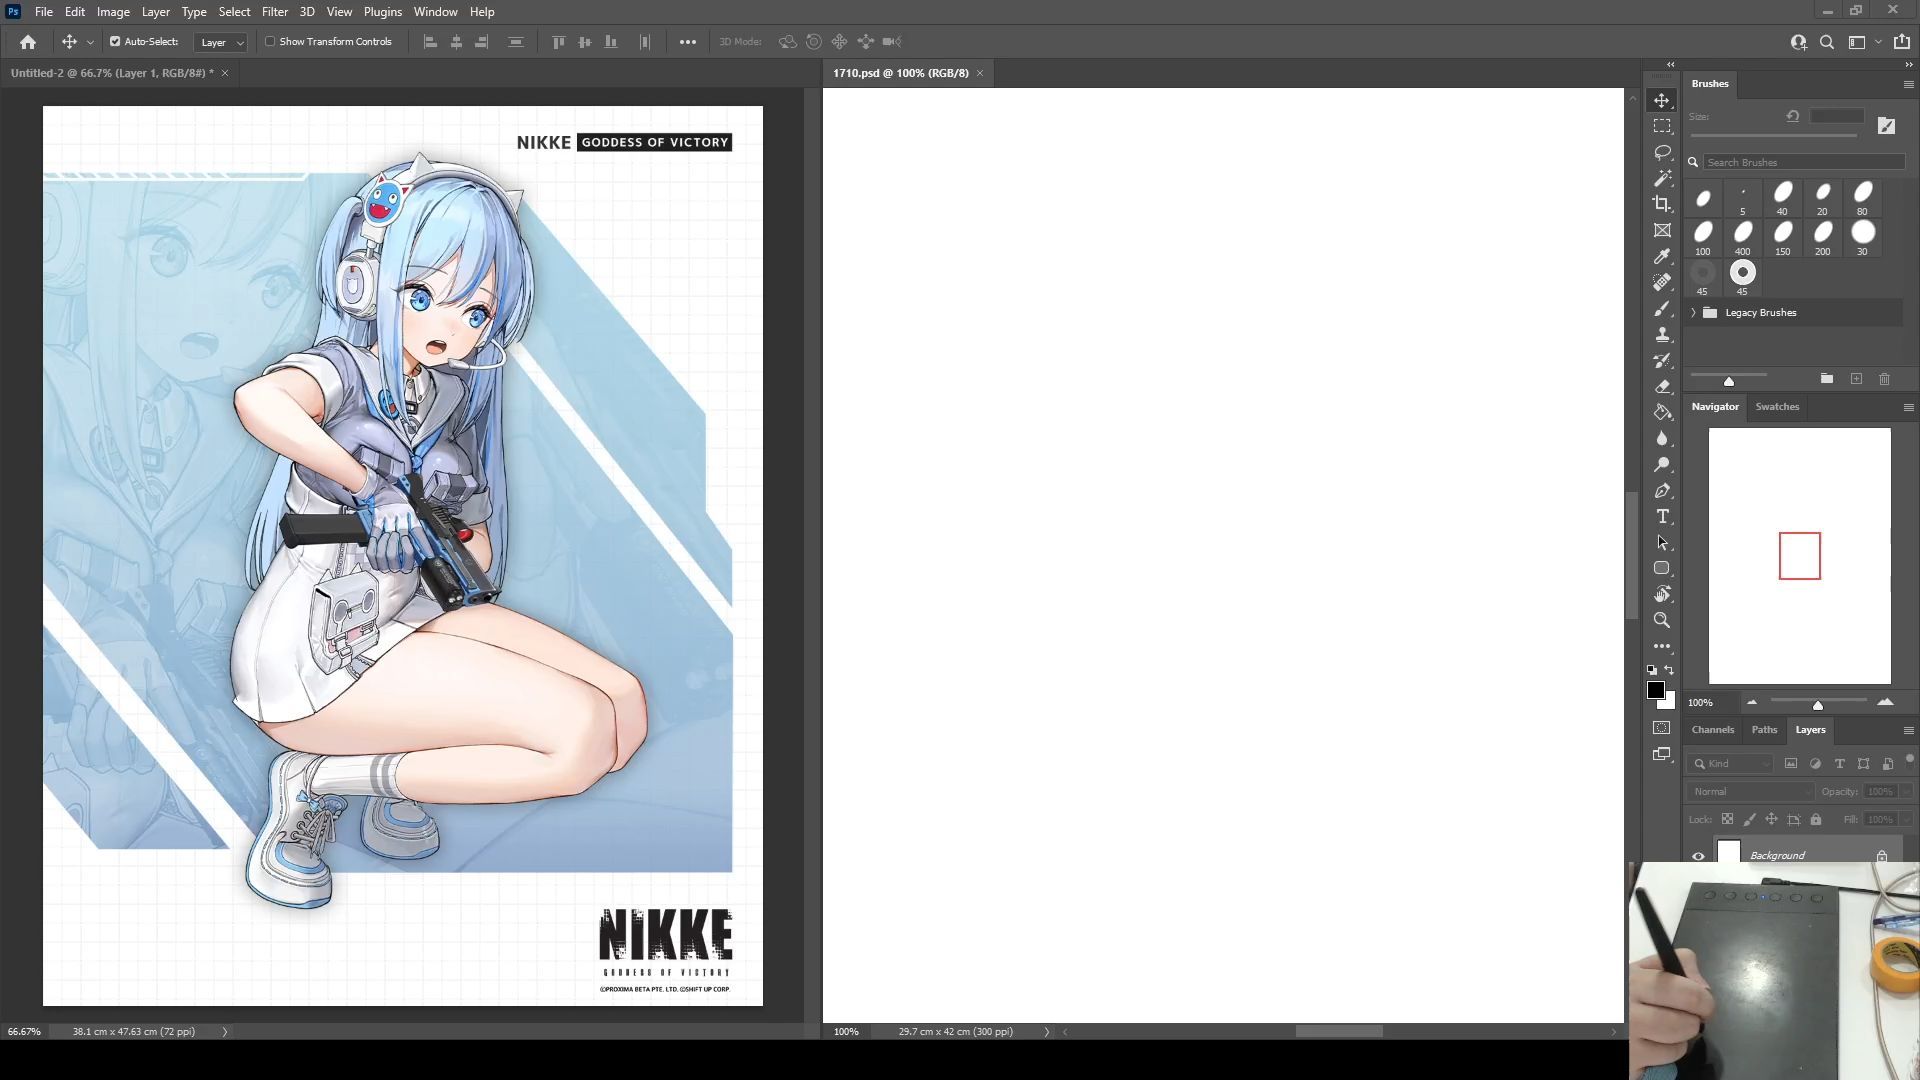
Task: Select the Magic Wand tool
Action: point(1662,178)
